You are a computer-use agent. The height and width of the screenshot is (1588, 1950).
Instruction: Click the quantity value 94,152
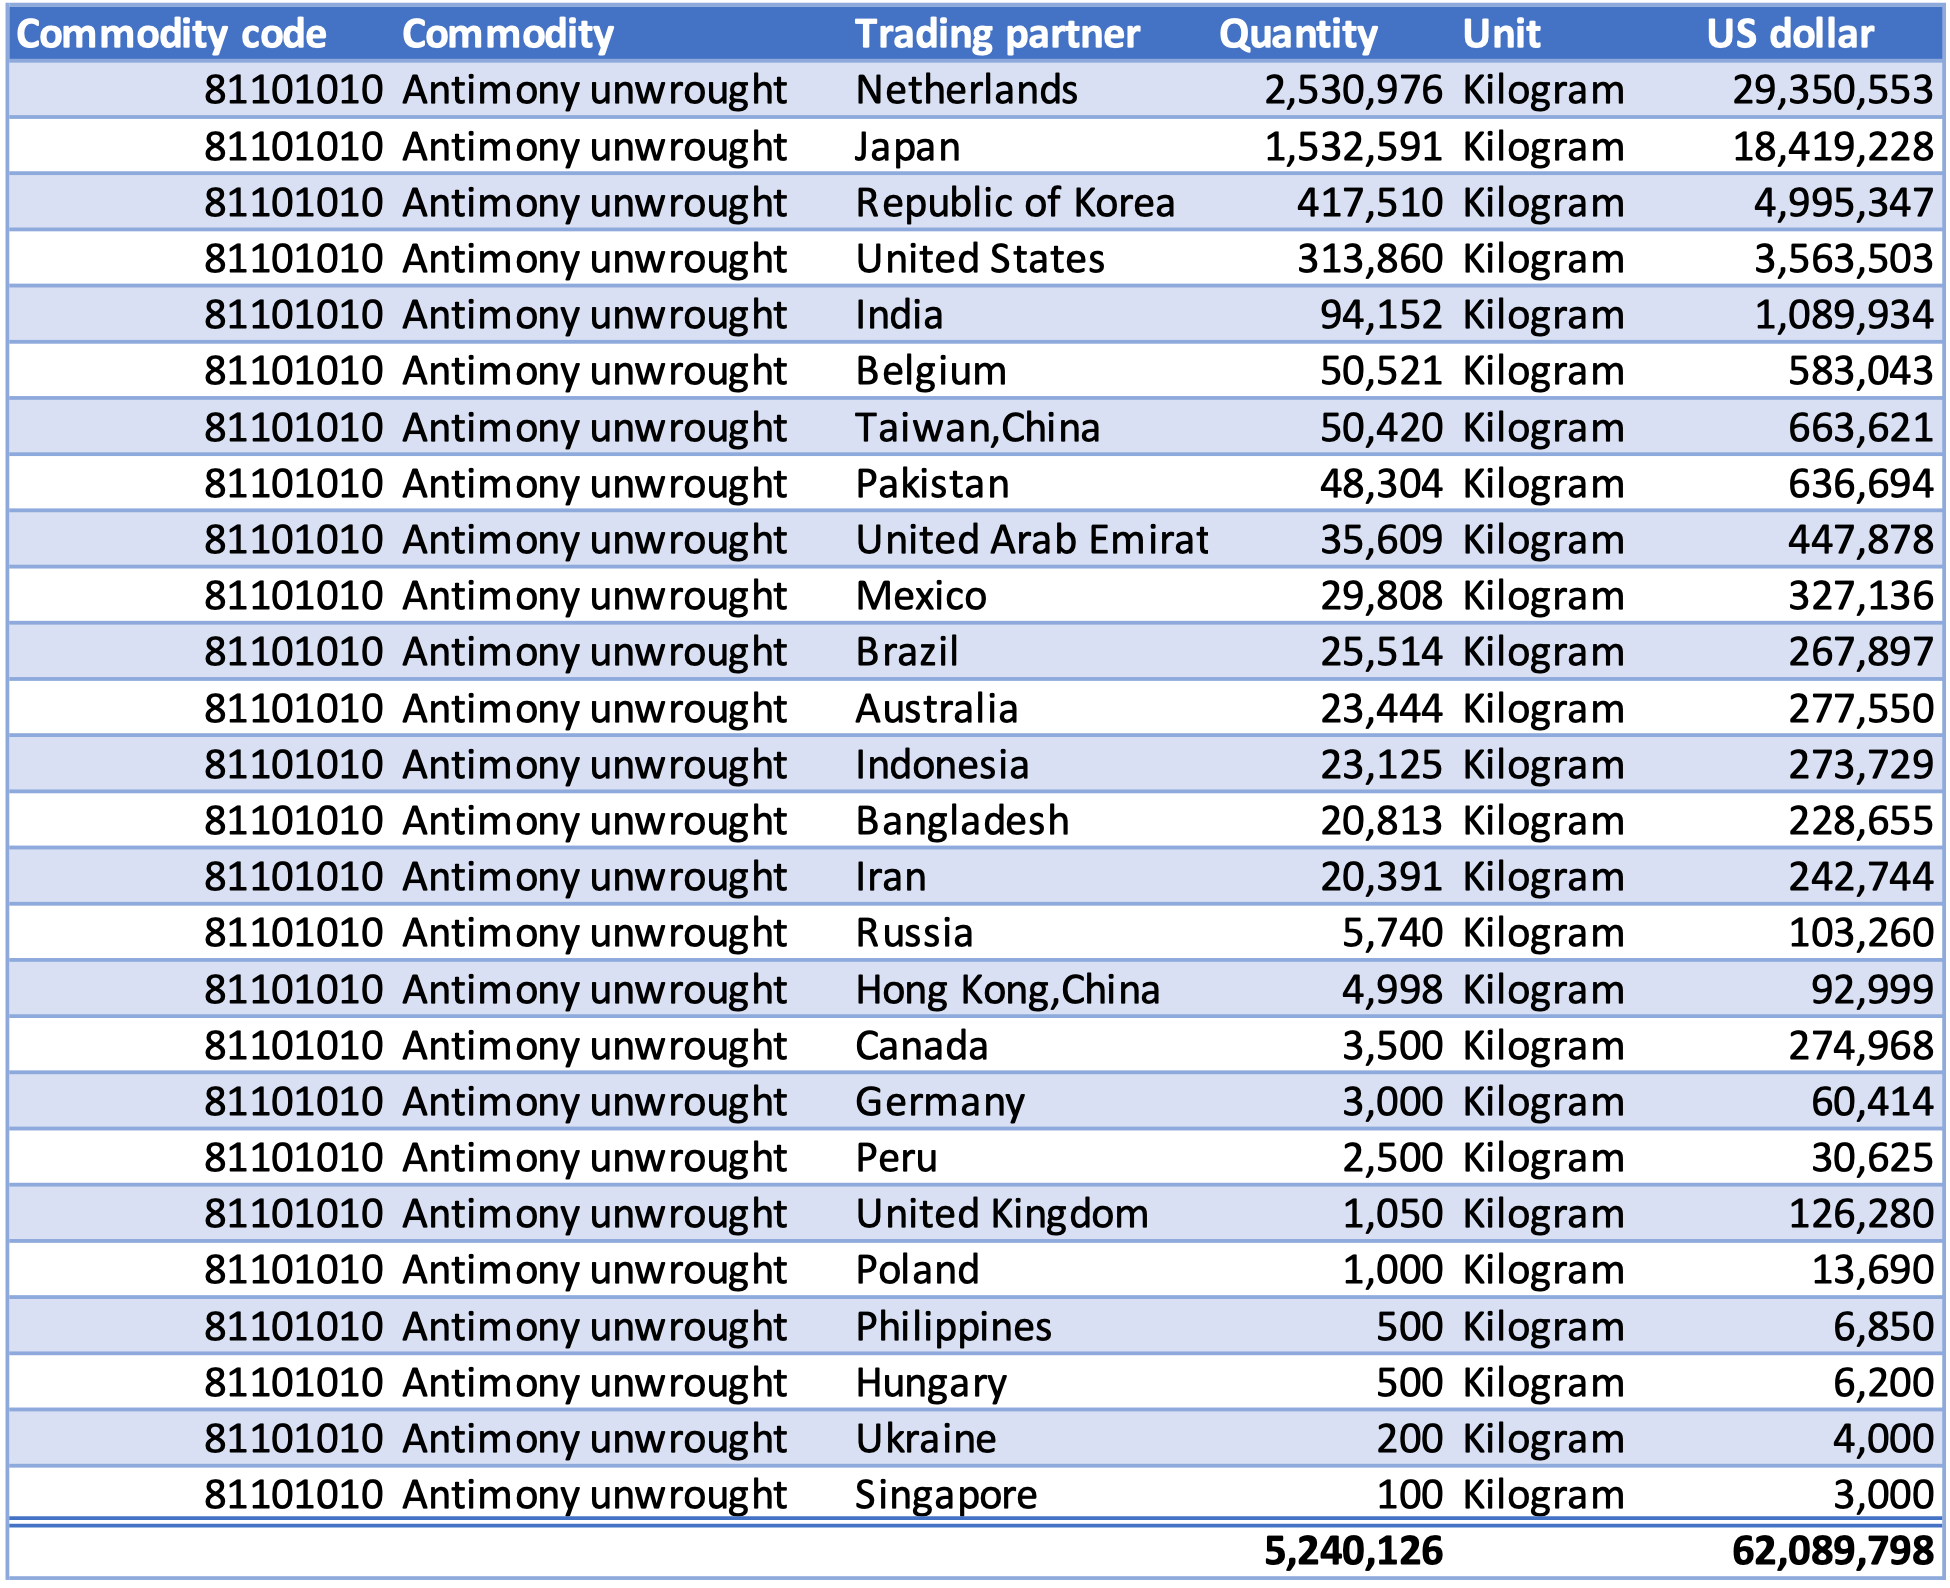1381,315
